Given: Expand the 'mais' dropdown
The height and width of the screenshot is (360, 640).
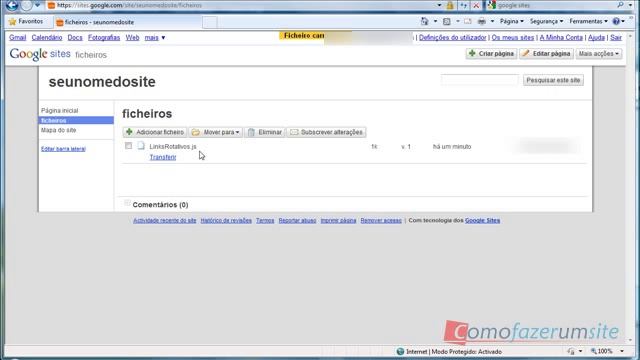Looking at the screenshot, I should [x=155, y=38].
